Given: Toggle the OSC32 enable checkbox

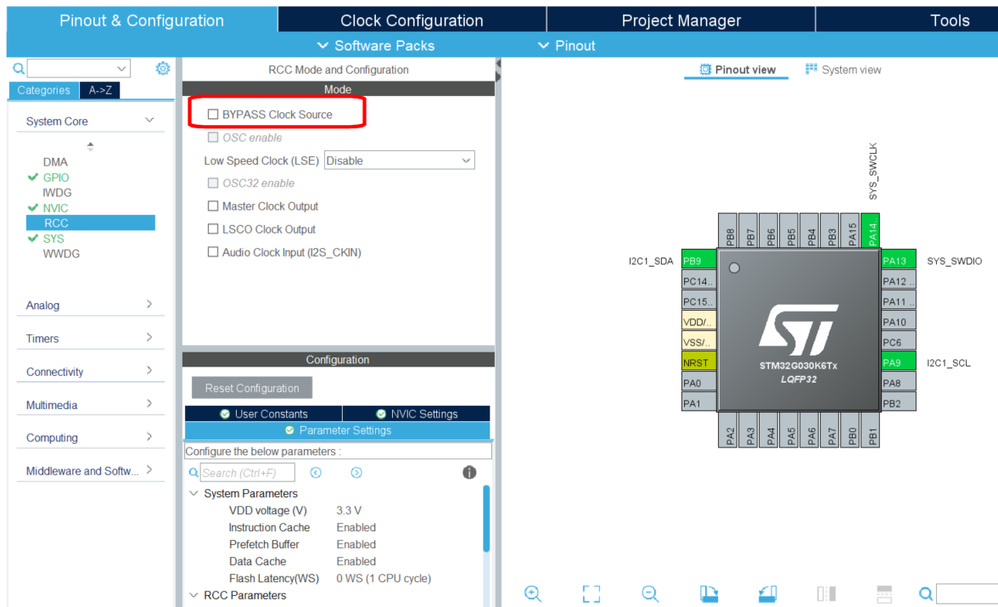Looking at the screenshot, I should point(213,183).
